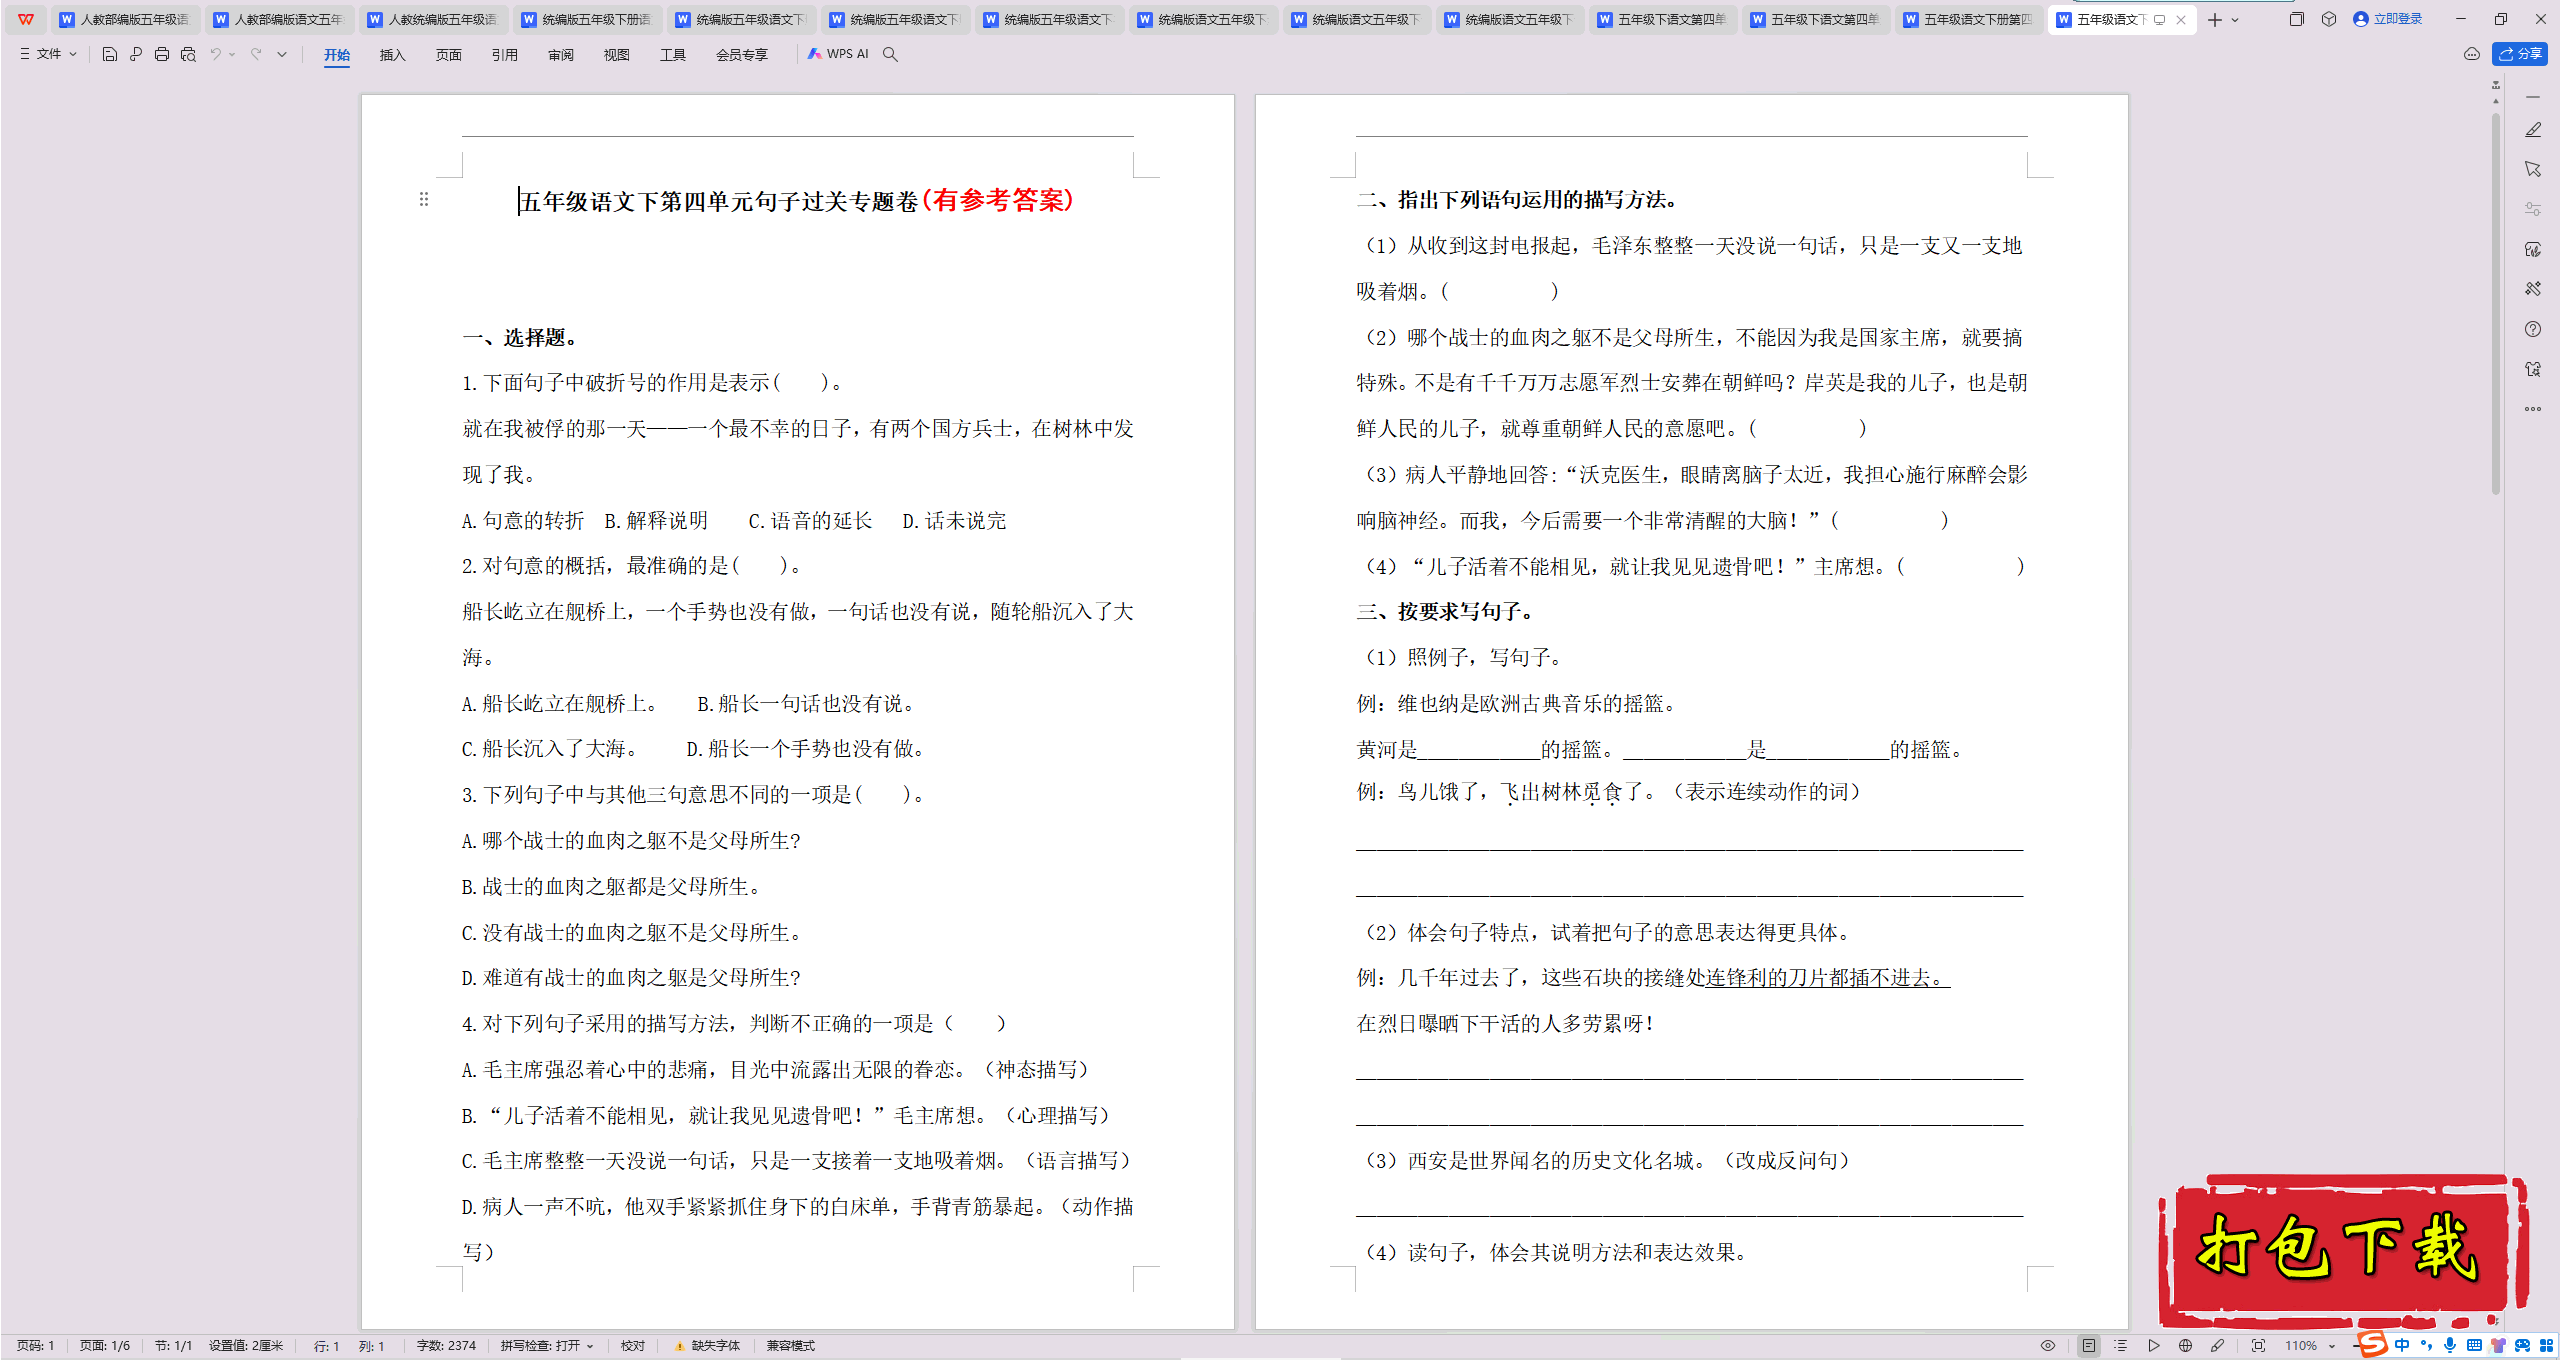Switch to outline view

pos(2120,1346)
